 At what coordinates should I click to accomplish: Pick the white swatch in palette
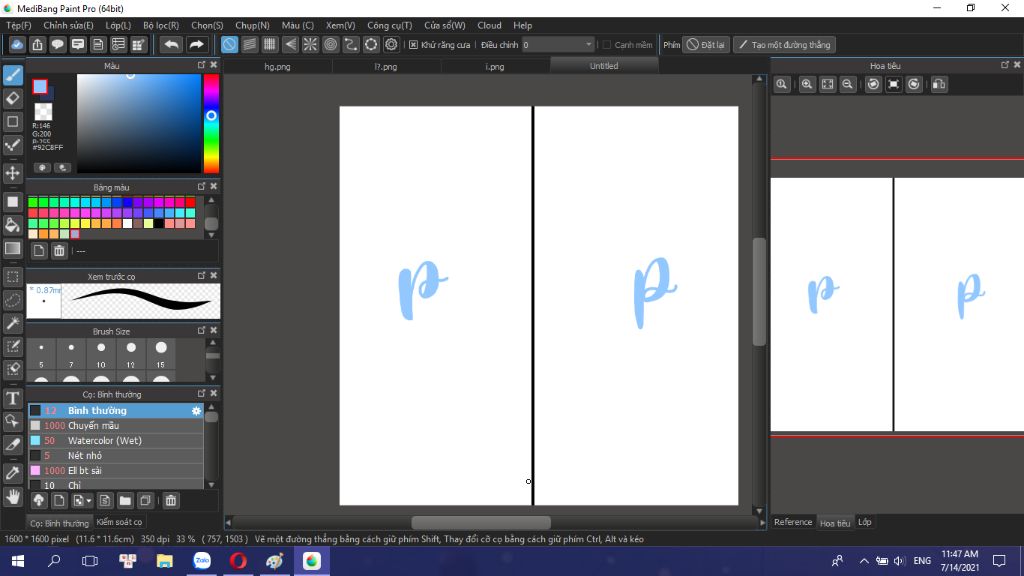point(127,223)
